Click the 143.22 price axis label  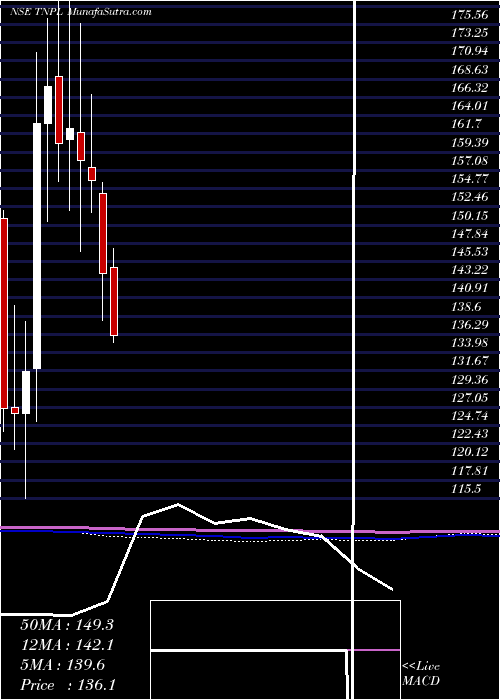pos(469,271)
